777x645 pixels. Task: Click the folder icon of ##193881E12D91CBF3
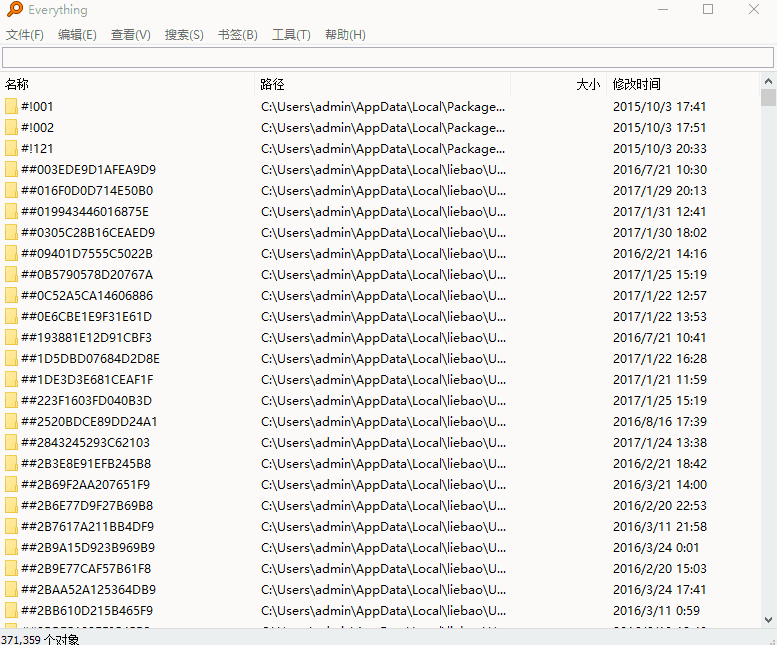point(11,338)
